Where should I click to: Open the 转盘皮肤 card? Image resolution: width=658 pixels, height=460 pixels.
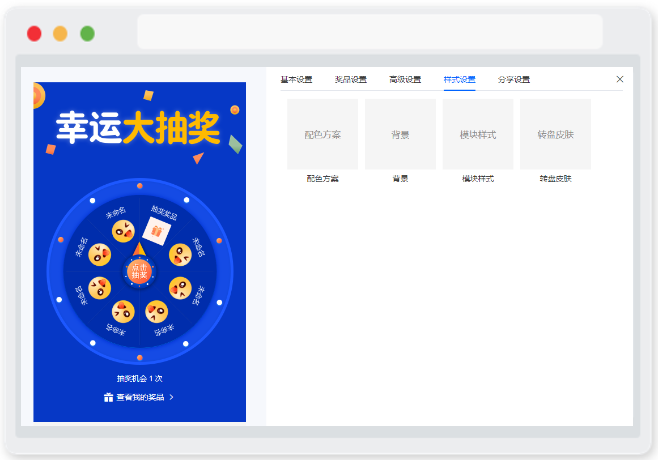tap(556, 134)
